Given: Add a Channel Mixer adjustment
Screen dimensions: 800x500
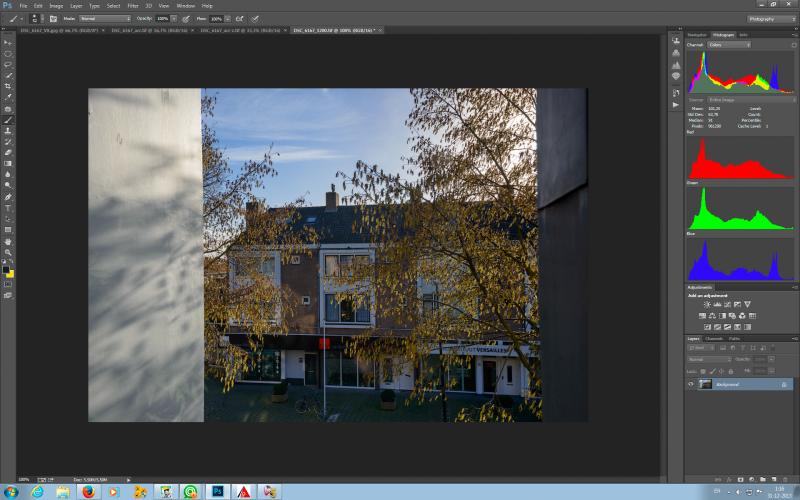Looking at the screenshot, I should click(742, 316).
